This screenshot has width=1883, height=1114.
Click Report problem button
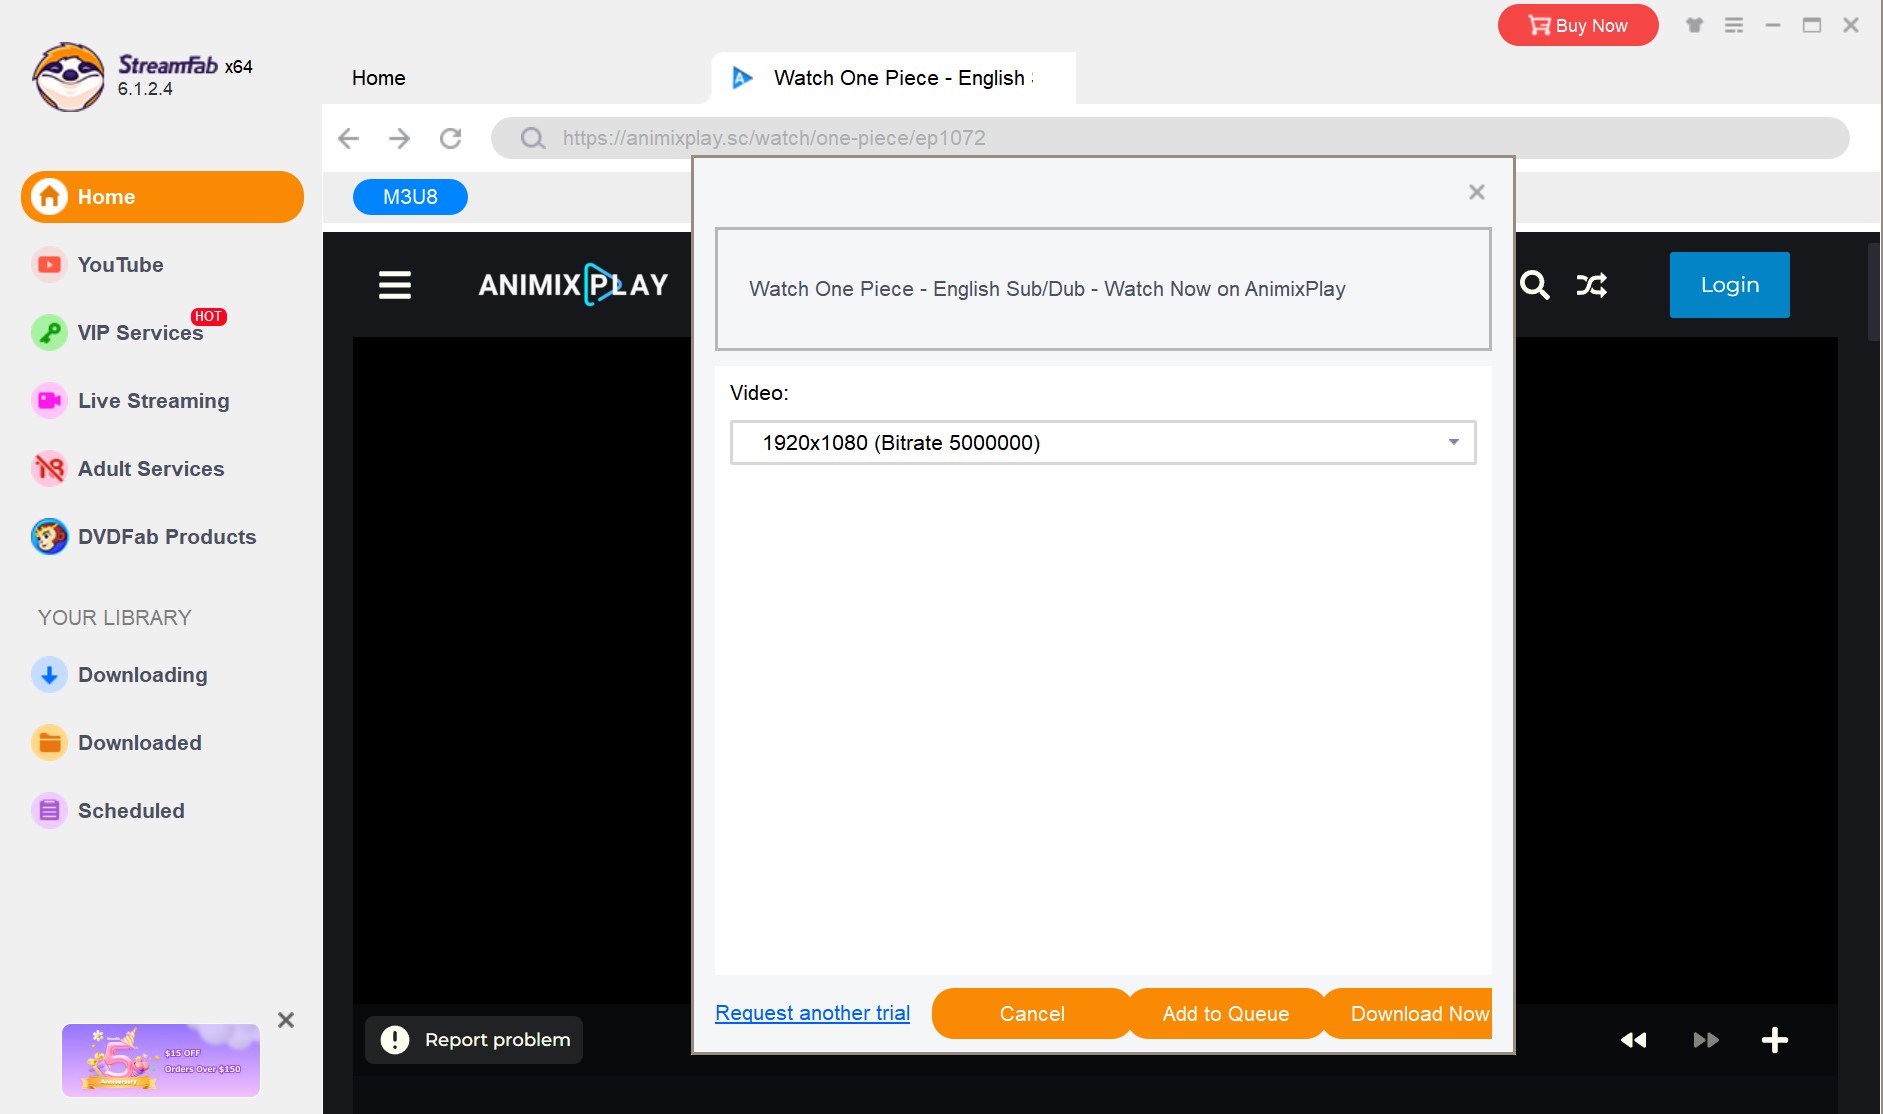point(474,1040)
